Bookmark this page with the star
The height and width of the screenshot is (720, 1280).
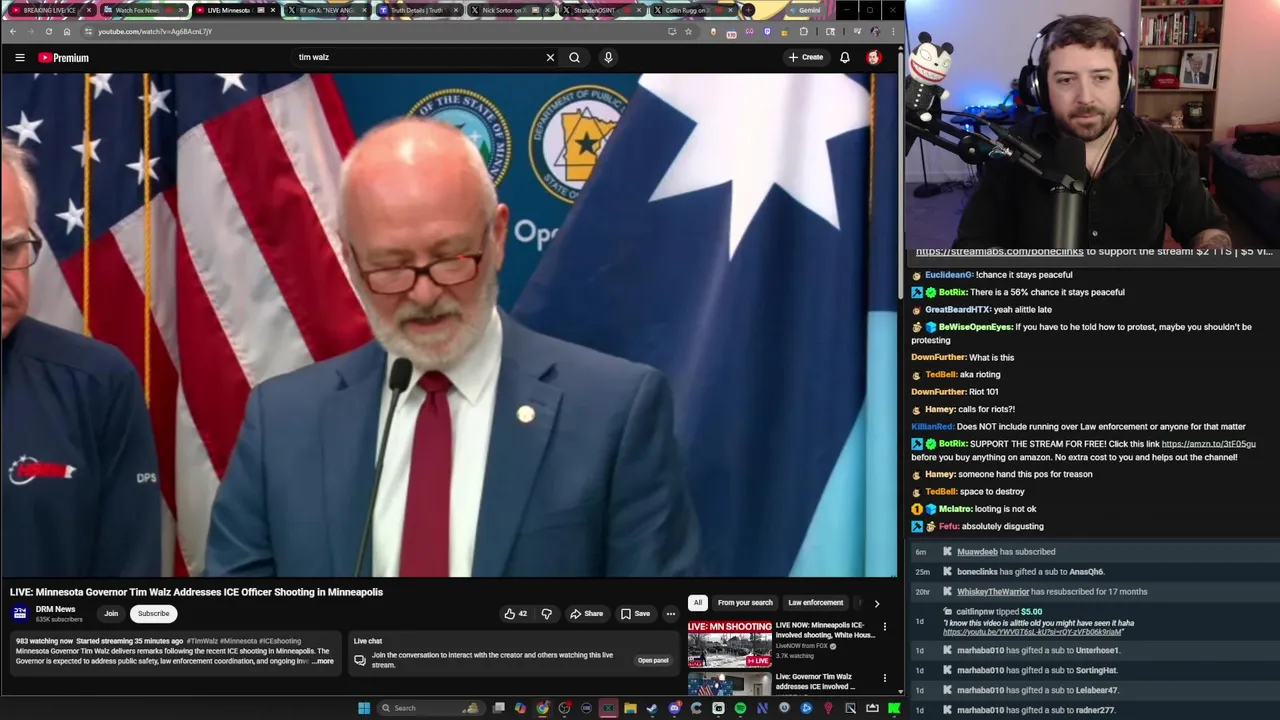pos(688,31)
